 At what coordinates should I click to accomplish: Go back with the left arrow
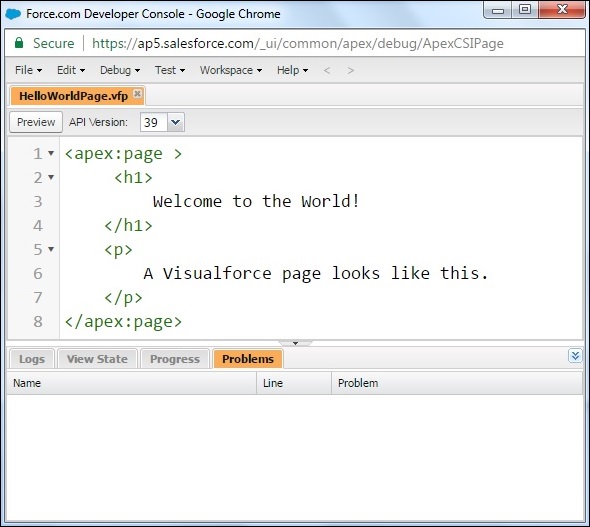point(327,70)
